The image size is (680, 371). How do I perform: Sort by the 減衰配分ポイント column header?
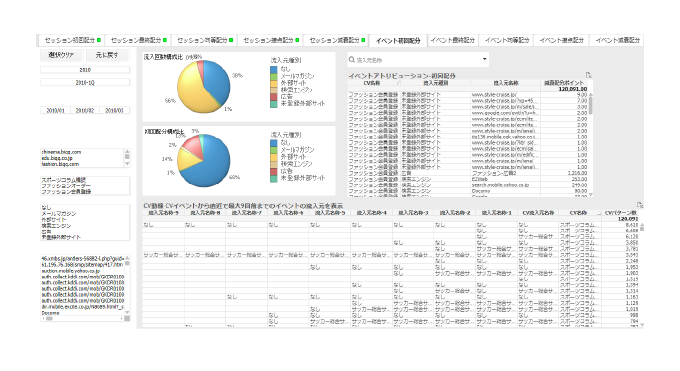(x=563, y=82)
